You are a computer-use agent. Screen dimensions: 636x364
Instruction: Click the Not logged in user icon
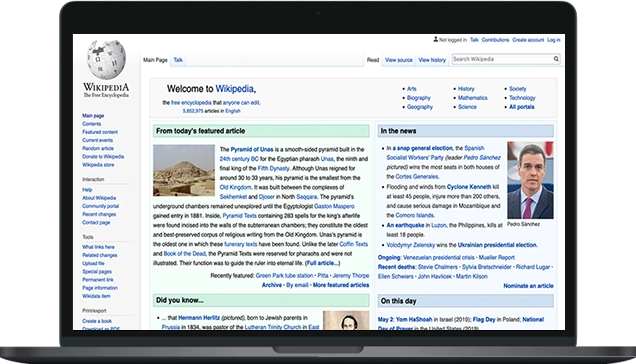coord(436,39)
